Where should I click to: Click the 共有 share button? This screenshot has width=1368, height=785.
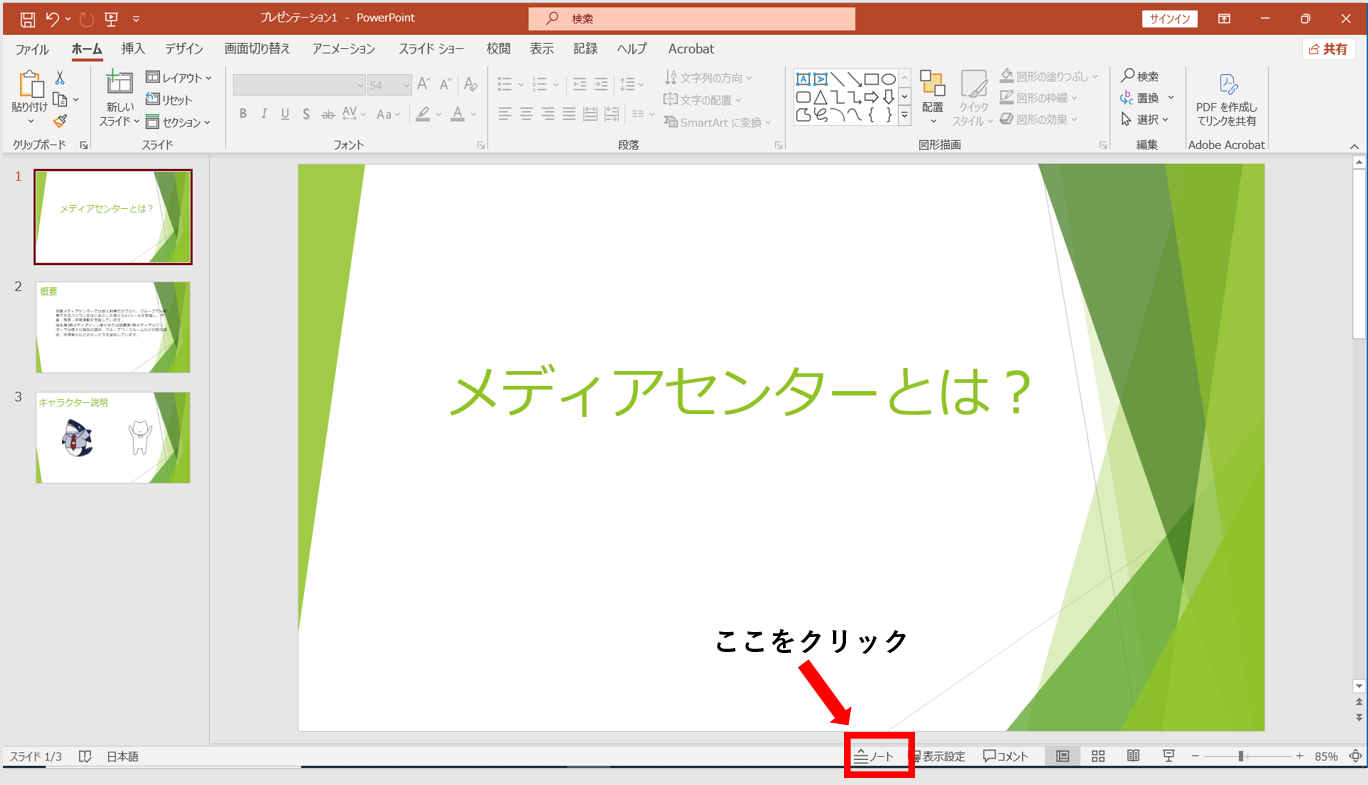(x=1328, y=49)
